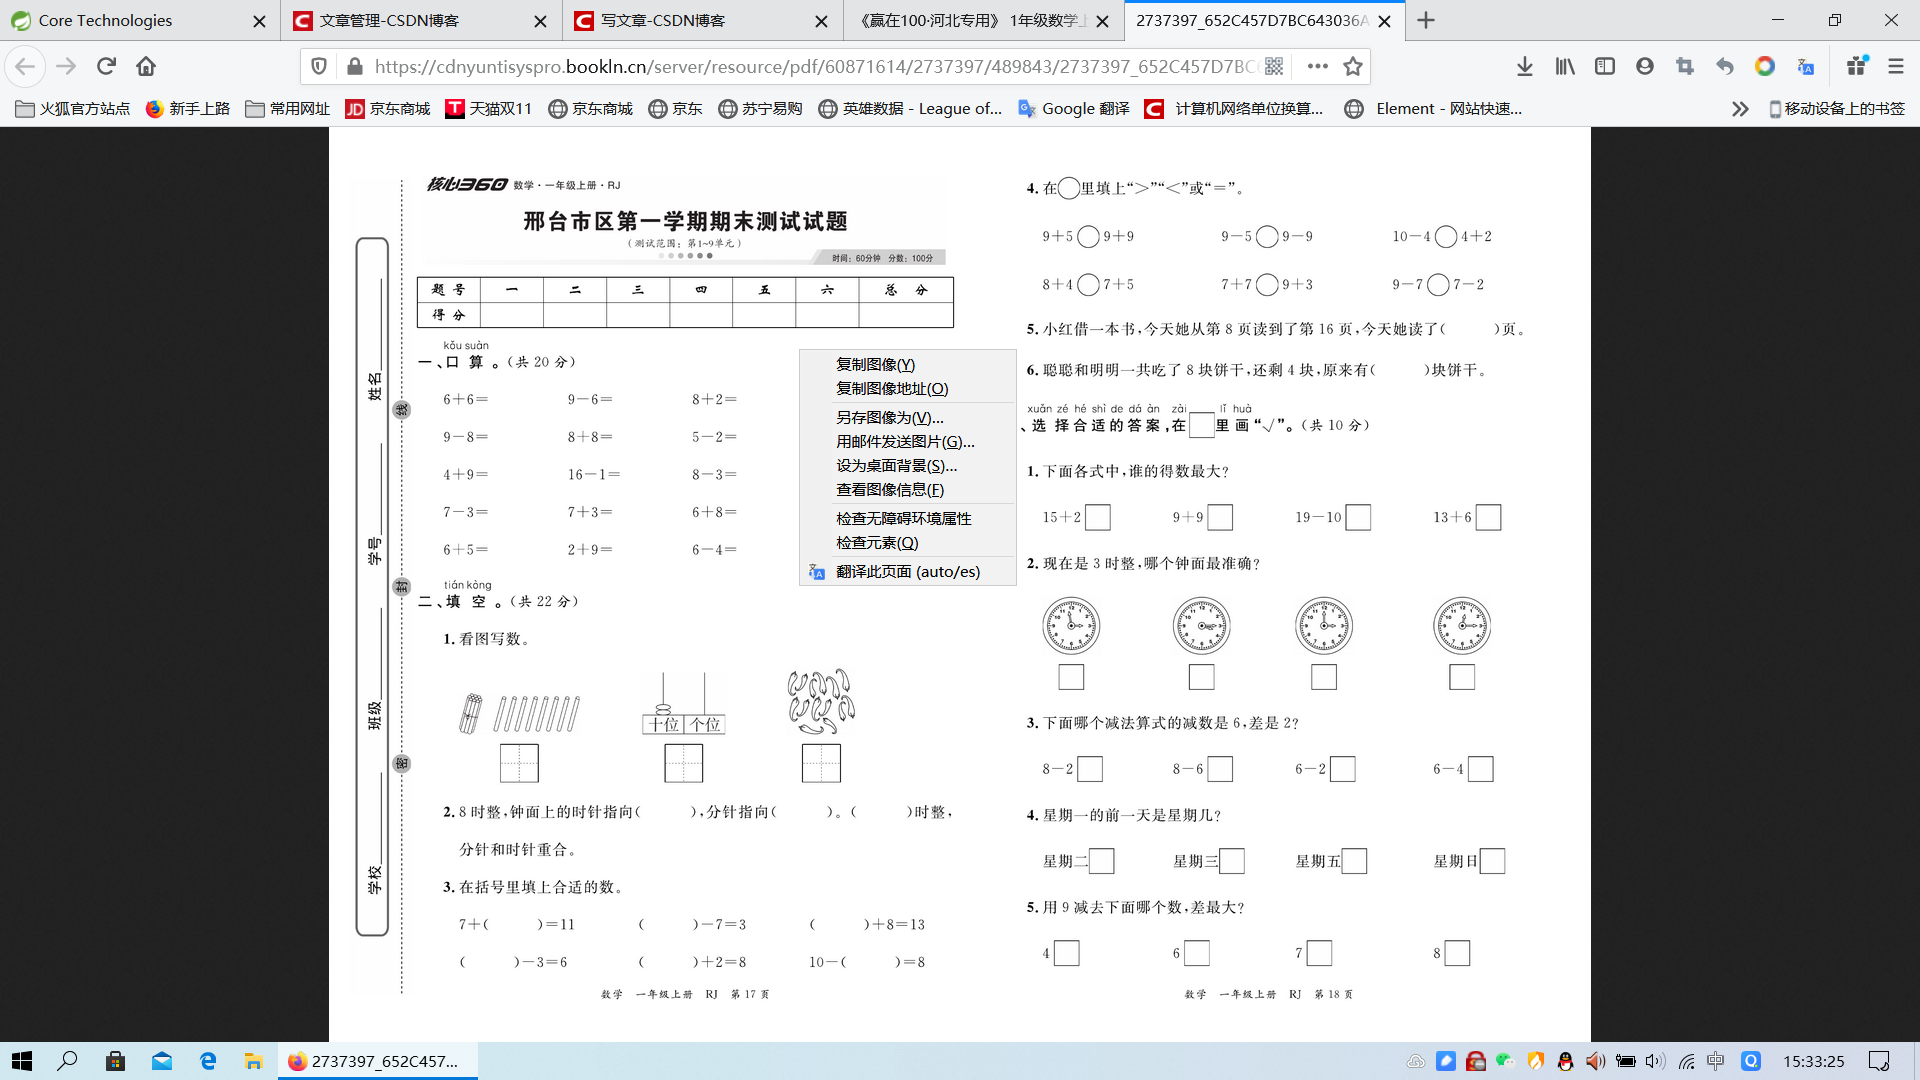
Task: Select the screenshot crop extension icon
Action: [1686, 66]
